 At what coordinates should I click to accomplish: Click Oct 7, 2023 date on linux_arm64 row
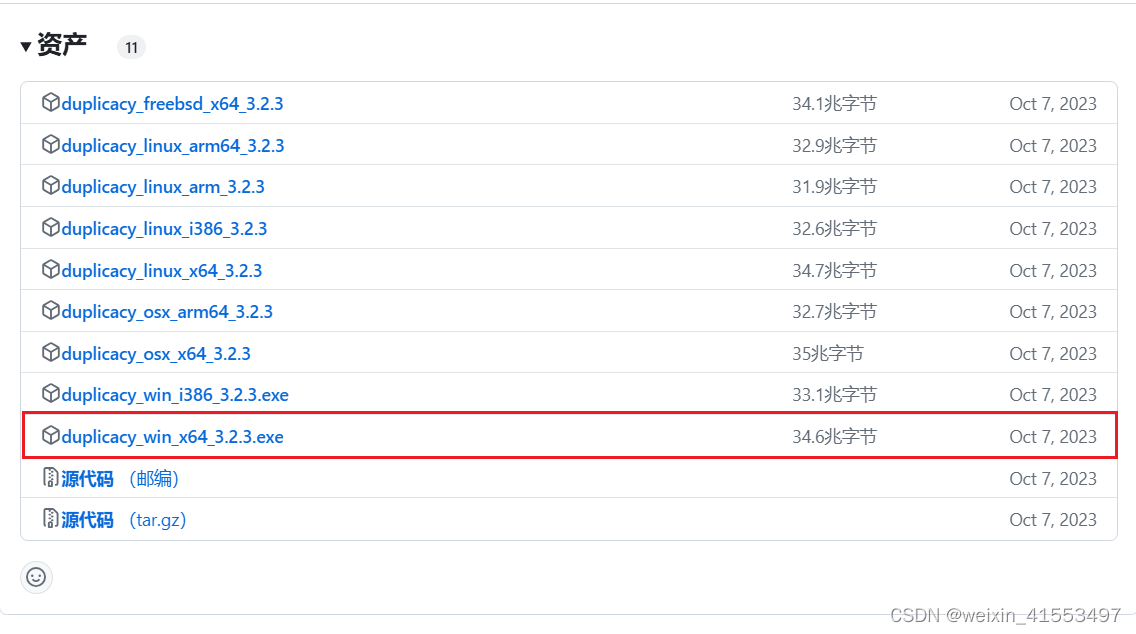[x=1053, y=146]
